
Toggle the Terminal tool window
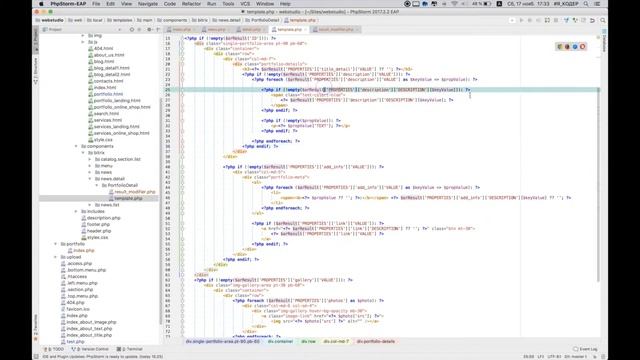pos(130,349)
